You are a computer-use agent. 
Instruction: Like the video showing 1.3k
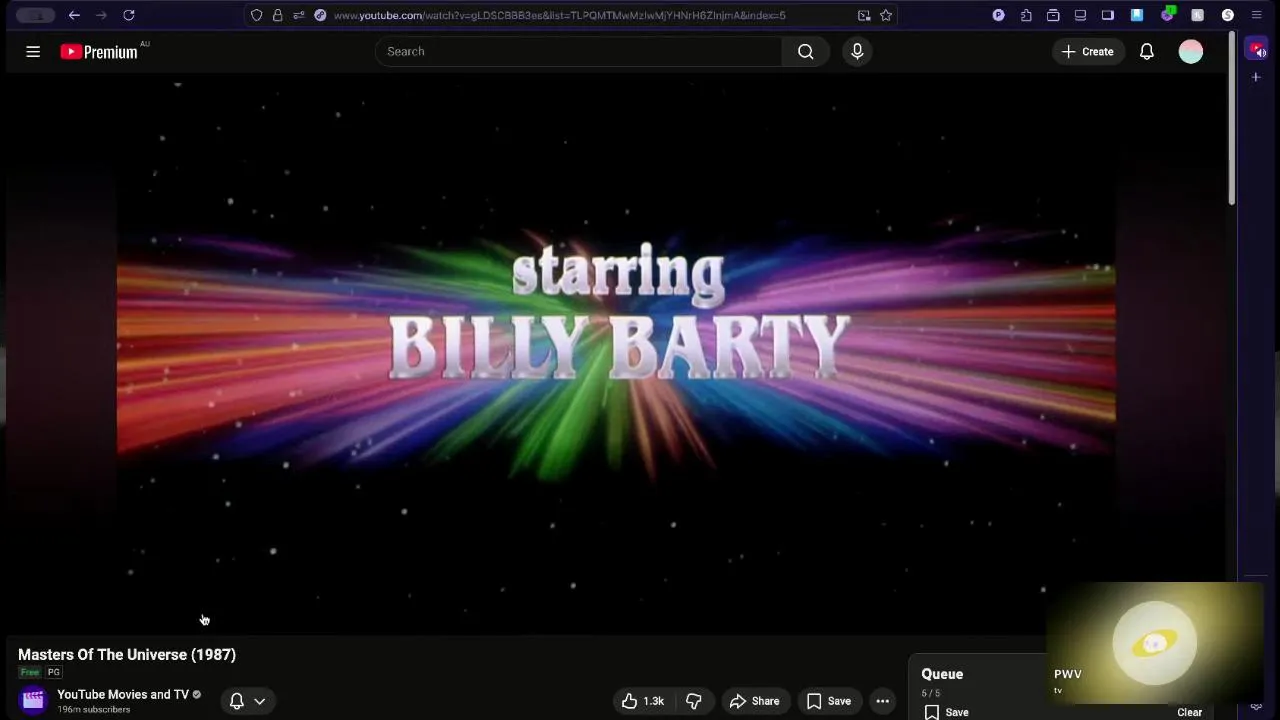coord(643,701)
